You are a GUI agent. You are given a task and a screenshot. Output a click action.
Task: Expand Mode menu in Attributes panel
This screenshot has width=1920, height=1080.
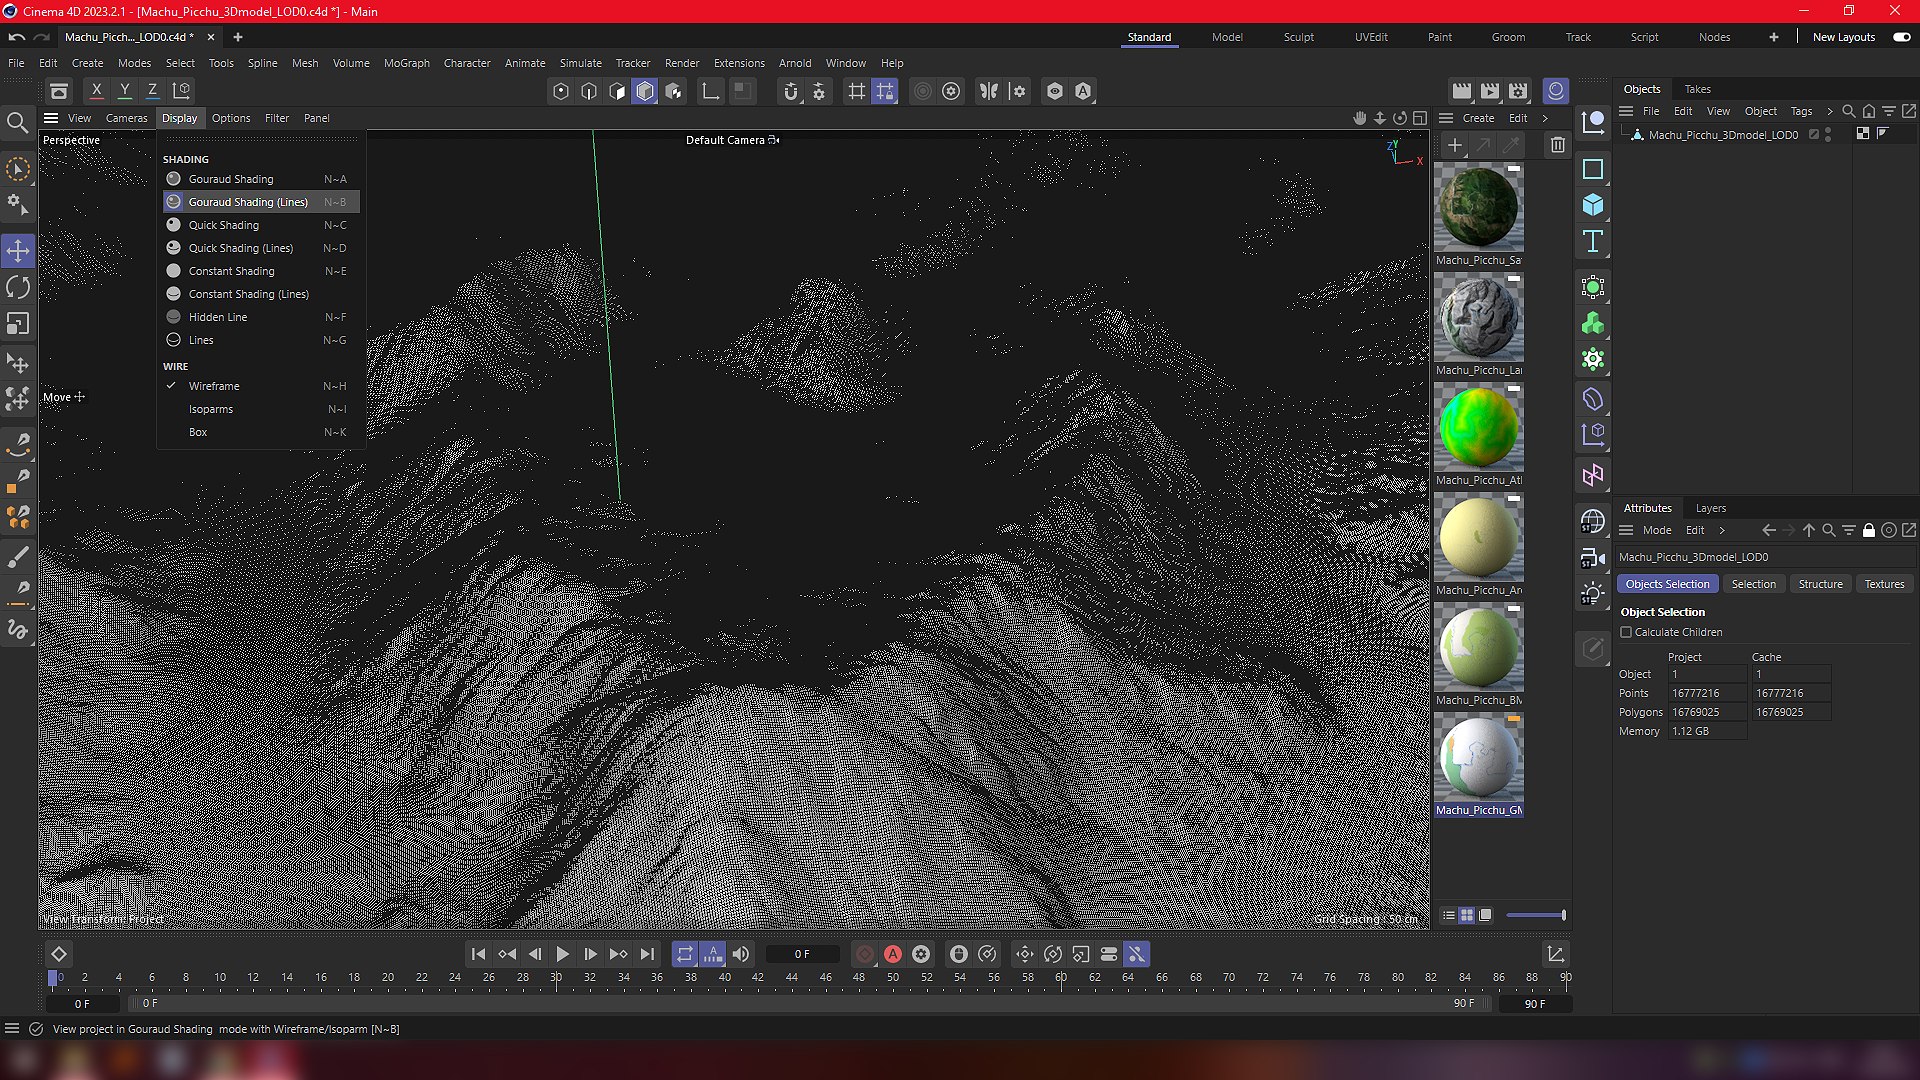[1656, 530]
